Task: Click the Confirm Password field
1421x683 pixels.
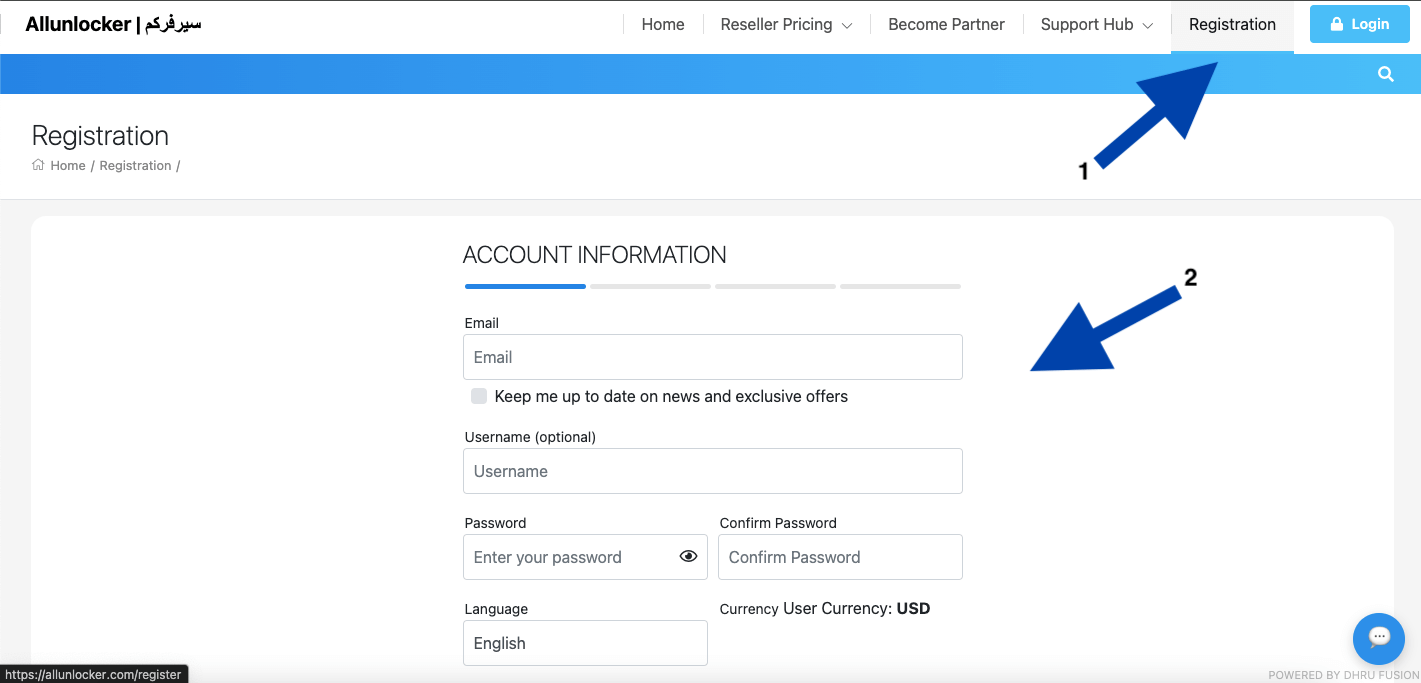Action: click(839, 557)
